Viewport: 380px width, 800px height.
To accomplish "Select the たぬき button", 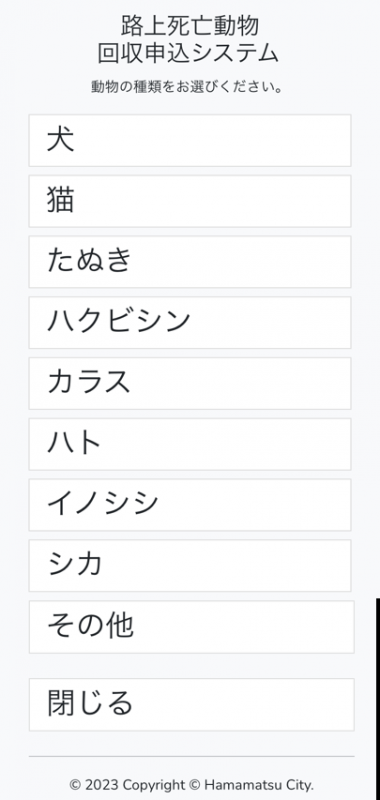I will click(x=190, y=262).
